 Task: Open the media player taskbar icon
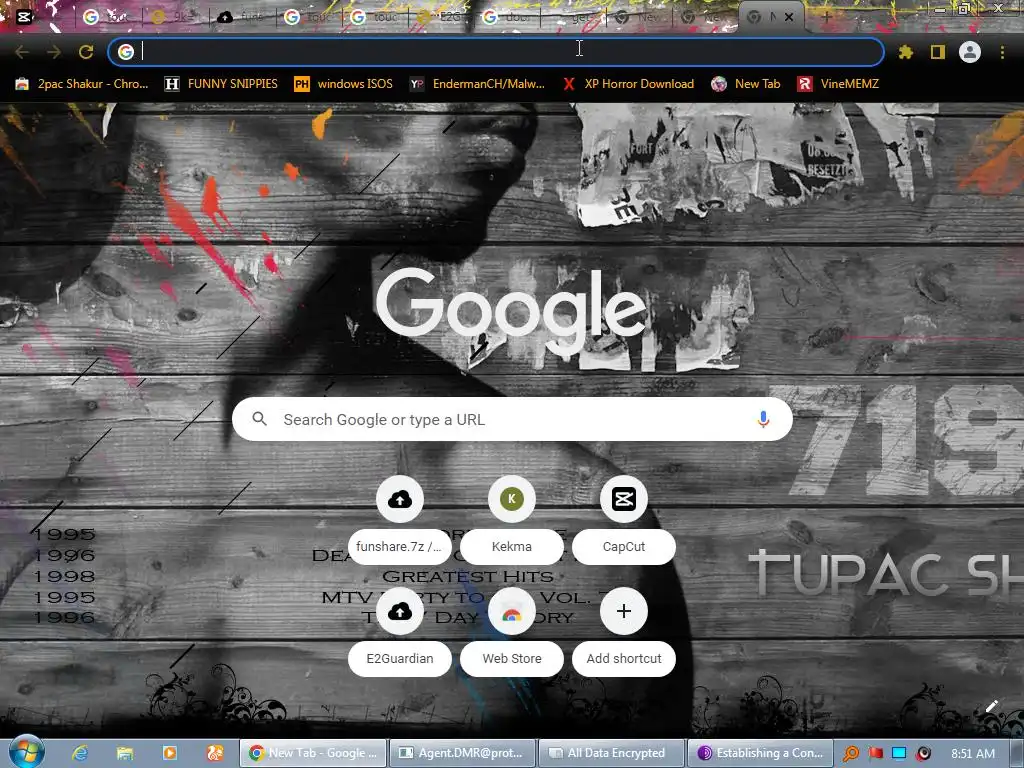coord(169,753)
